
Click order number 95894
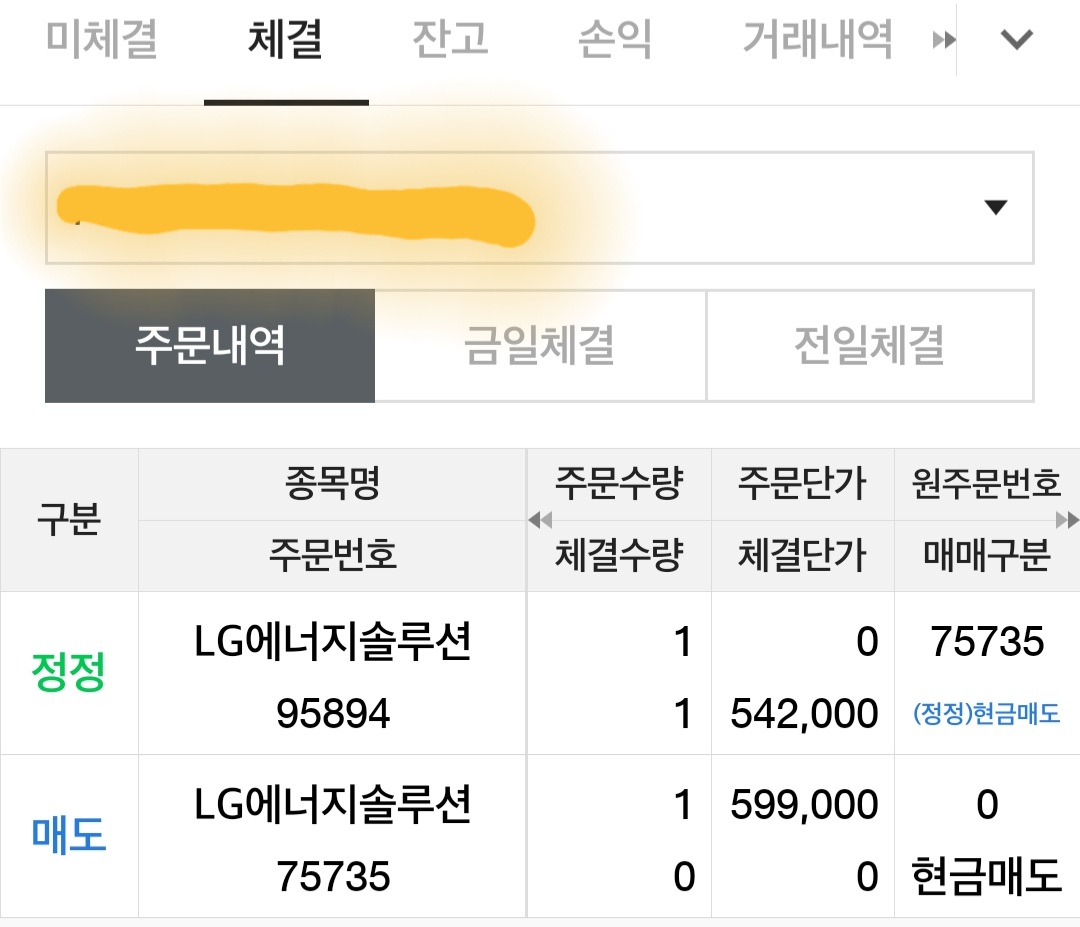click(x=333, y=713)
